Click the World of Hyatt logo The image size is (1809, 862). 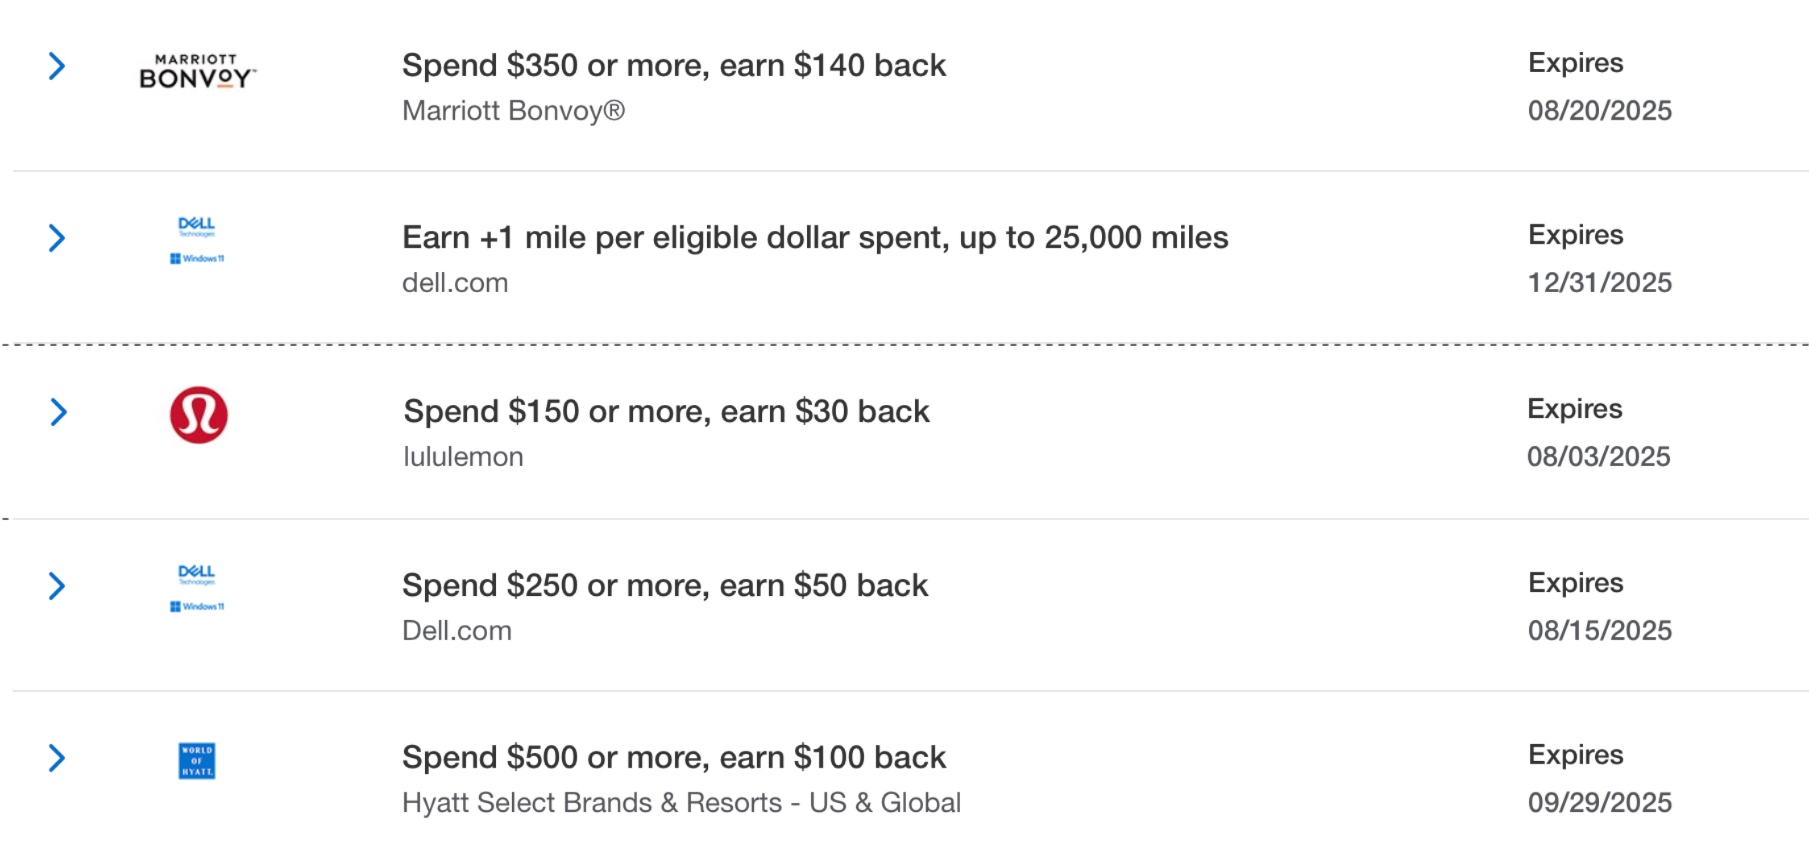tap(197, 761)
